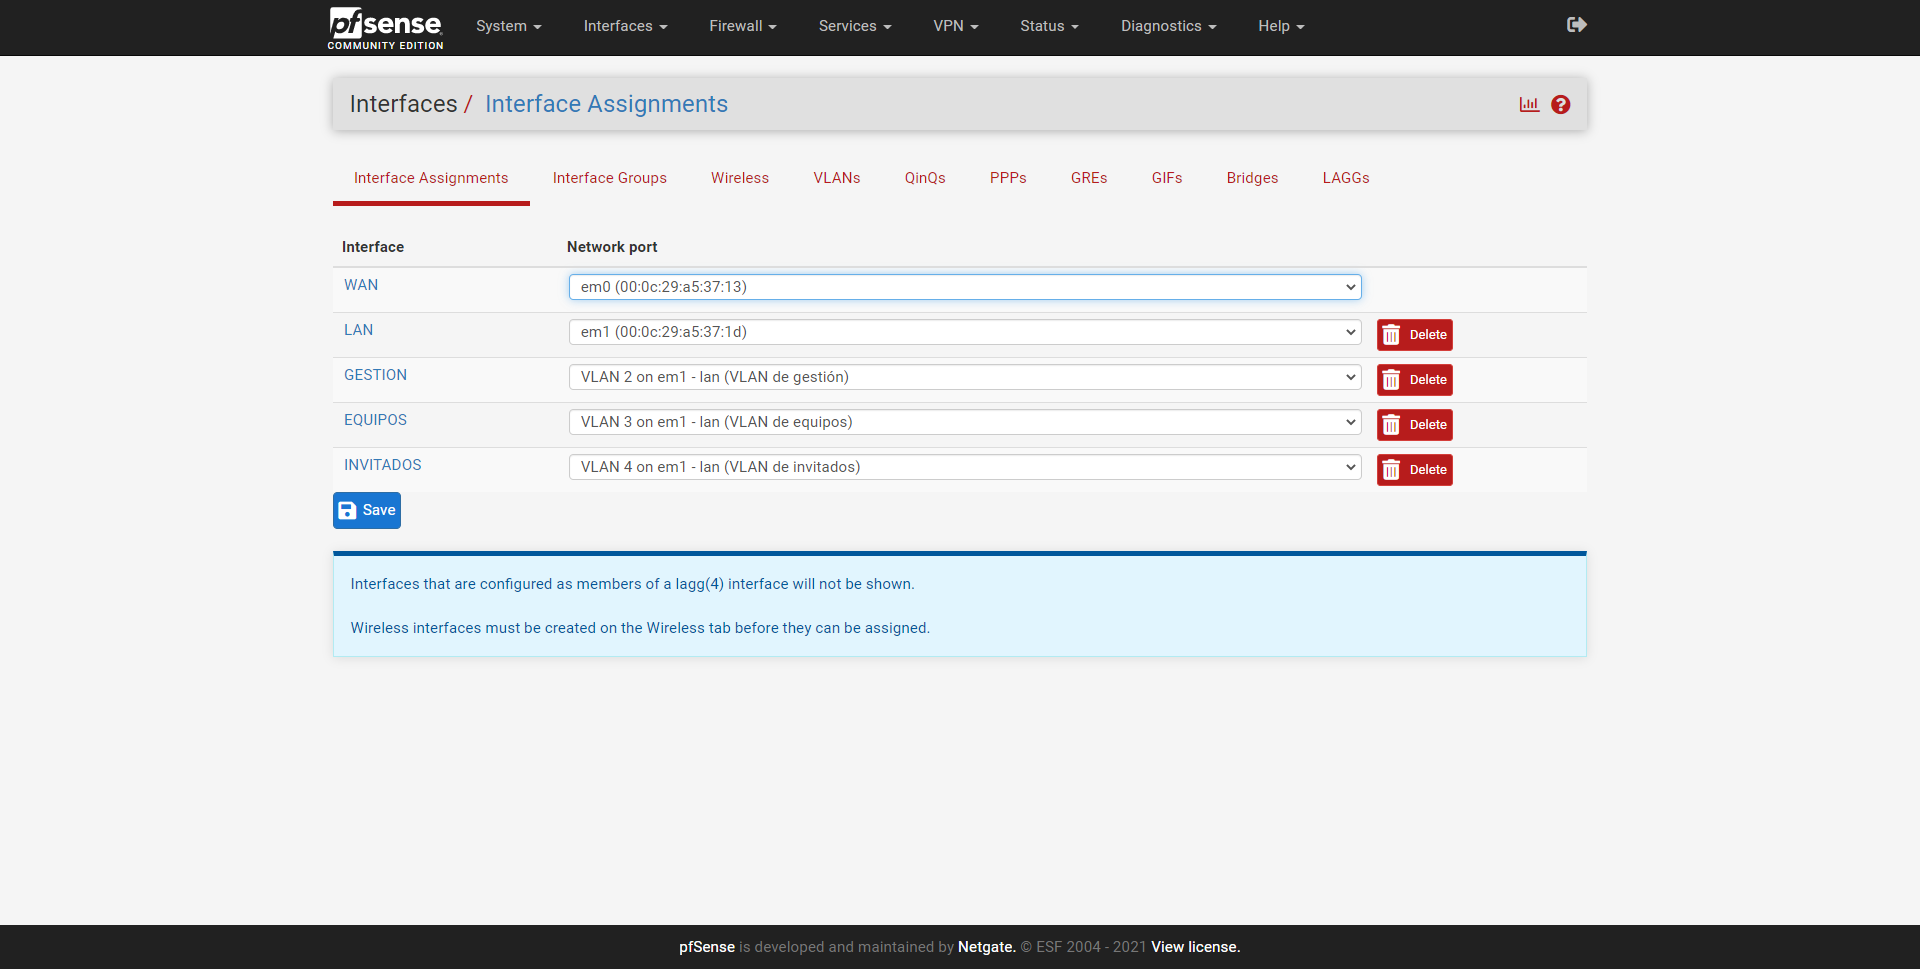Open the Status menu

point(1049,26)
